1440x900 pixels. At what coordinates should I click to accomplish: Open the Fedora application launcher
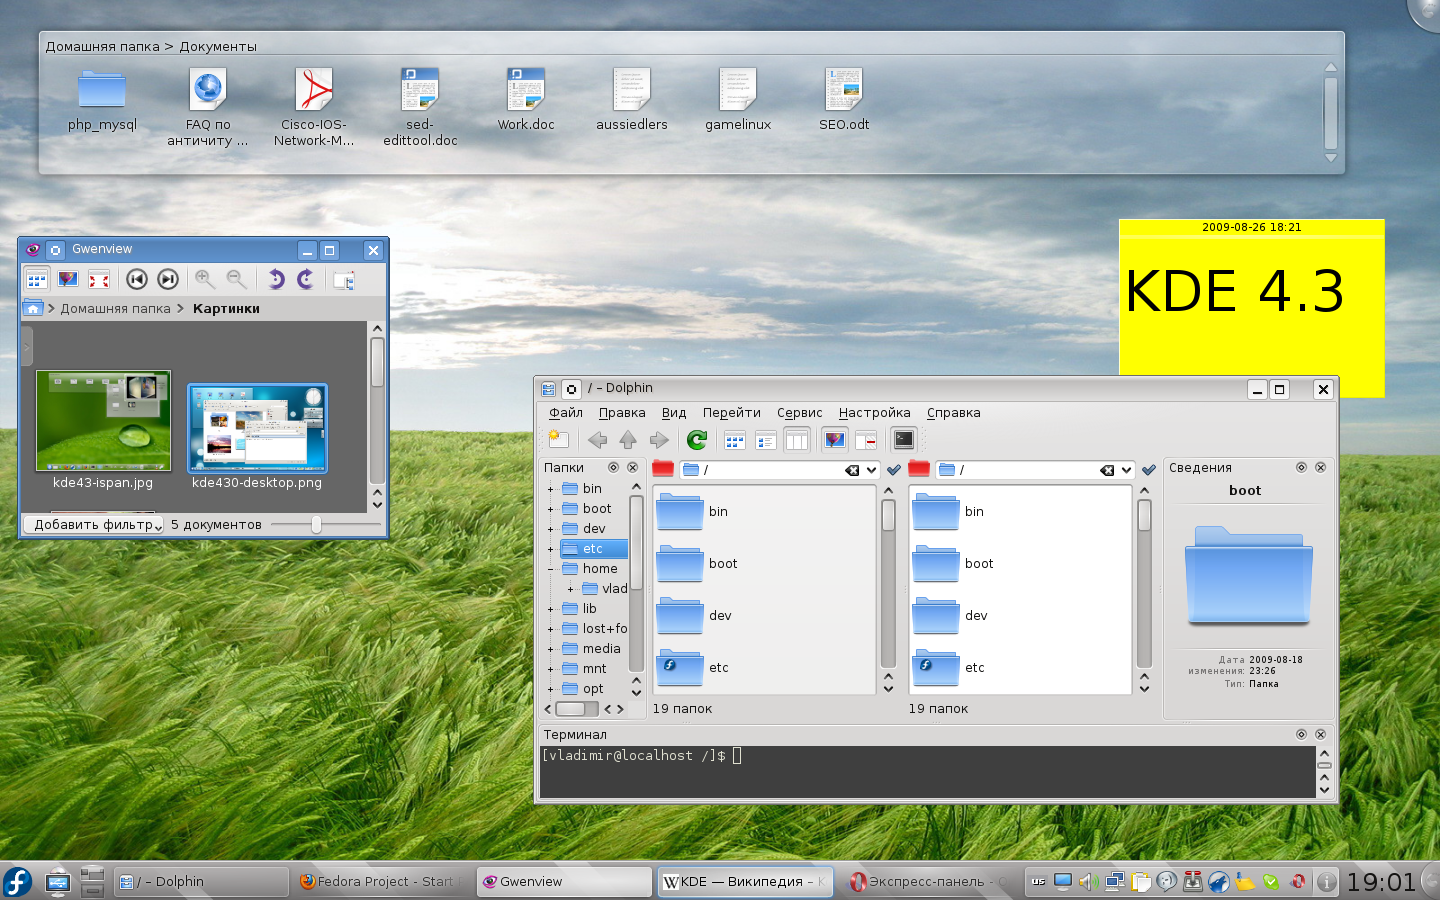[x=18, y=882]
